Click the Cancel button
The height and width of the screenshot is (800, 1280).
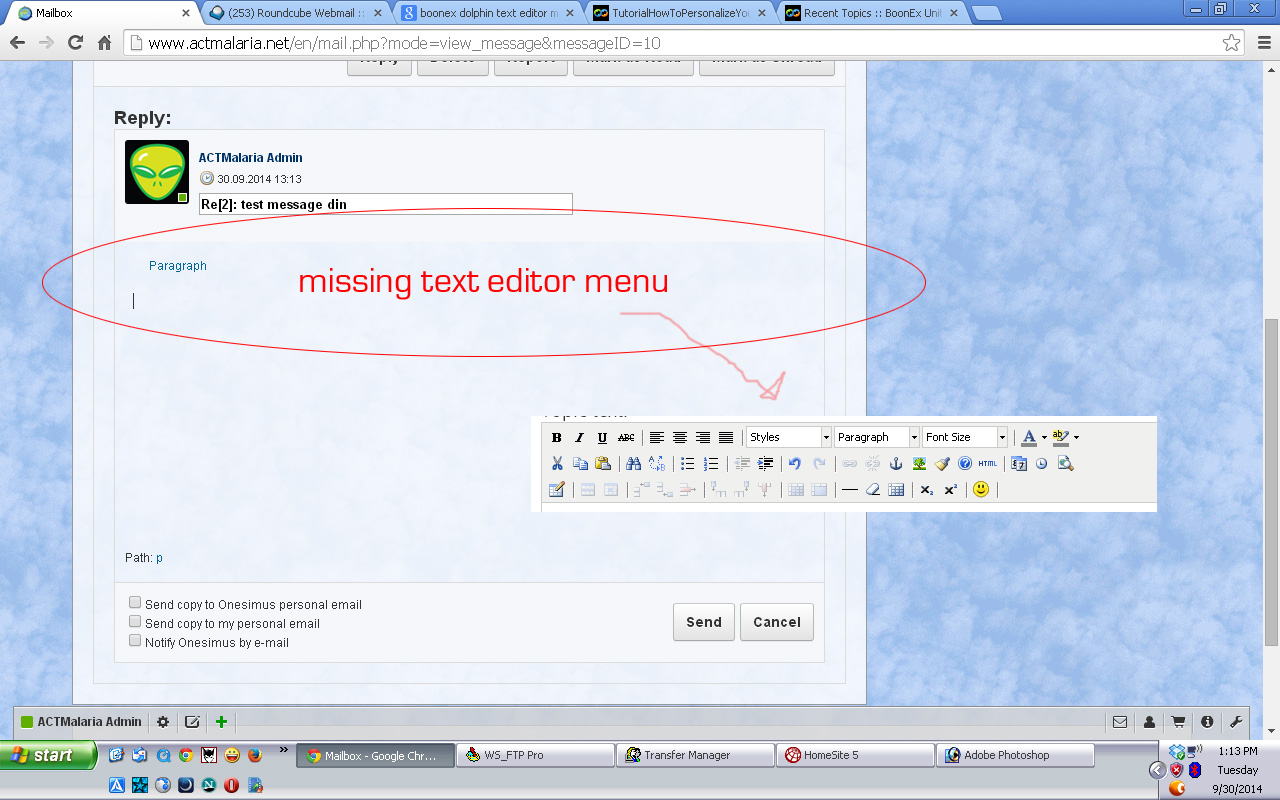(776, 622)
